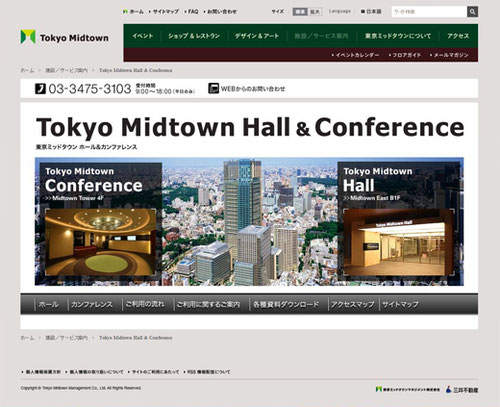Open the Tokyo Midtown Hall banner title
Image resolution: width=500 pixels, height=407 pixels.
[378, 181]
